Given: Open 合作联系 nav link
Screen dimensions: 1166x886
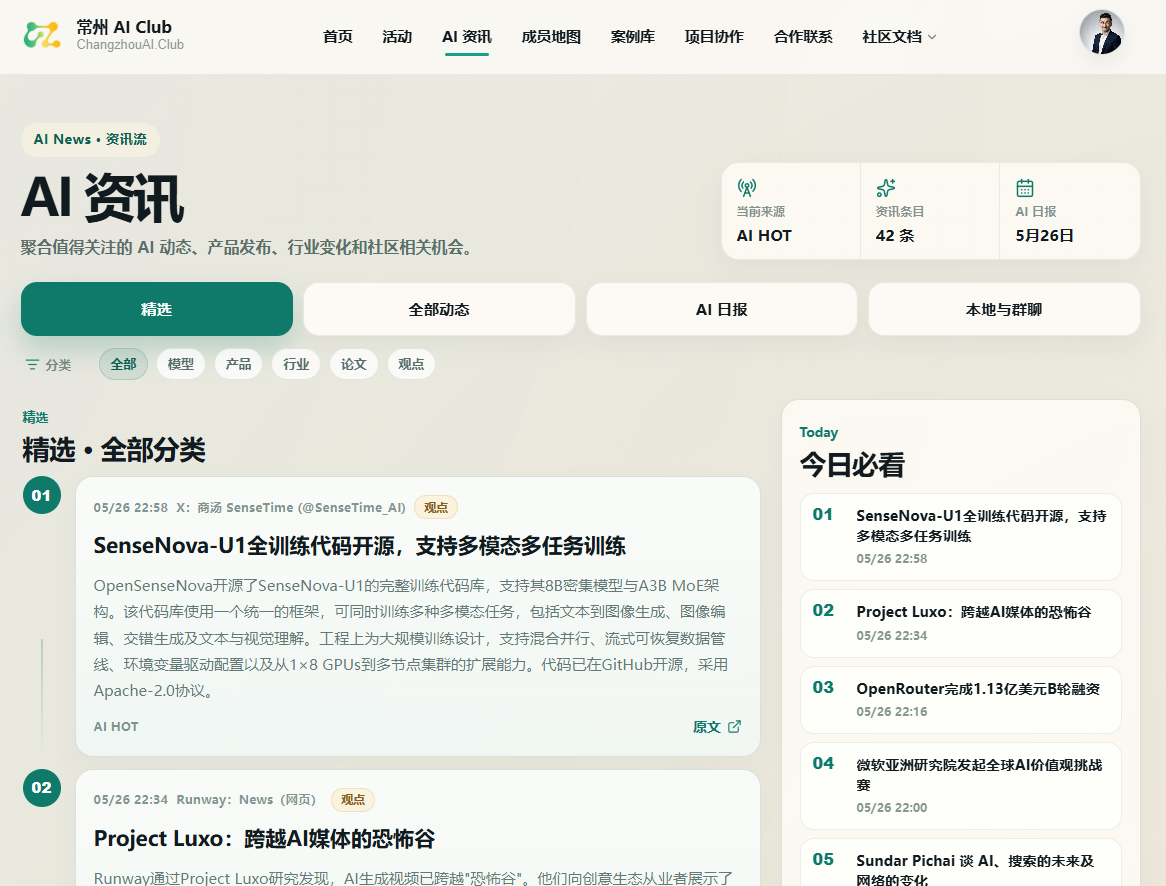Looking at the screenshot, I should (x=803, y=36).
